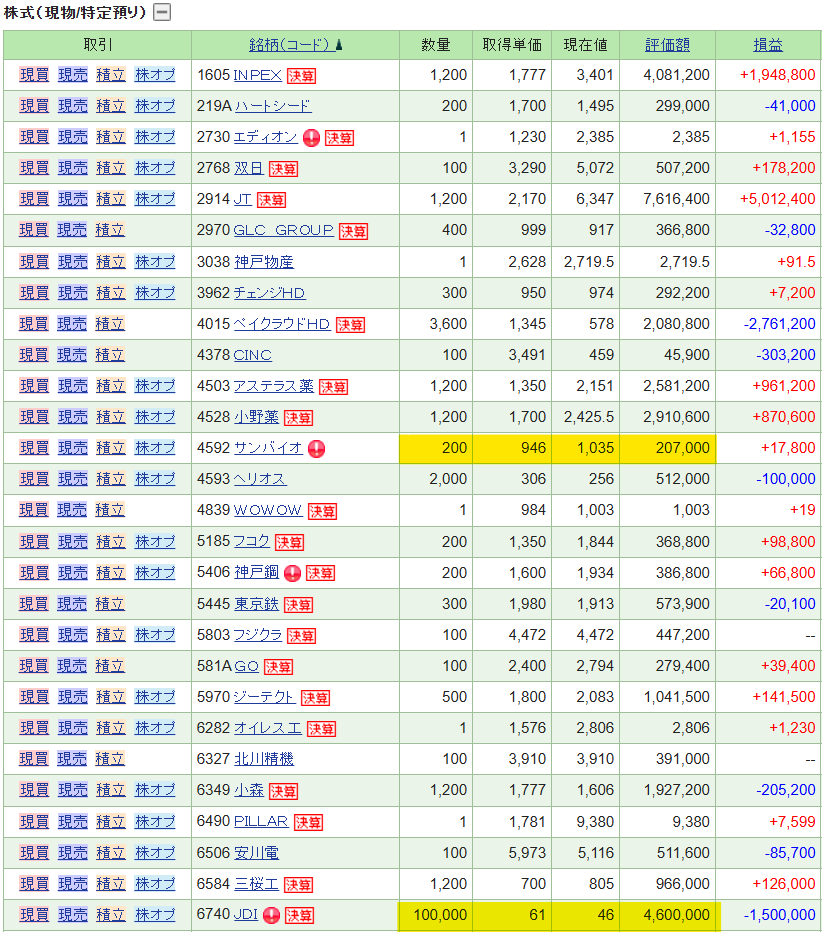Open 決算 badge for 三桜工
The height and width of the screenshot is (932, 822).
pyautogui.click(x=298, y=884)
